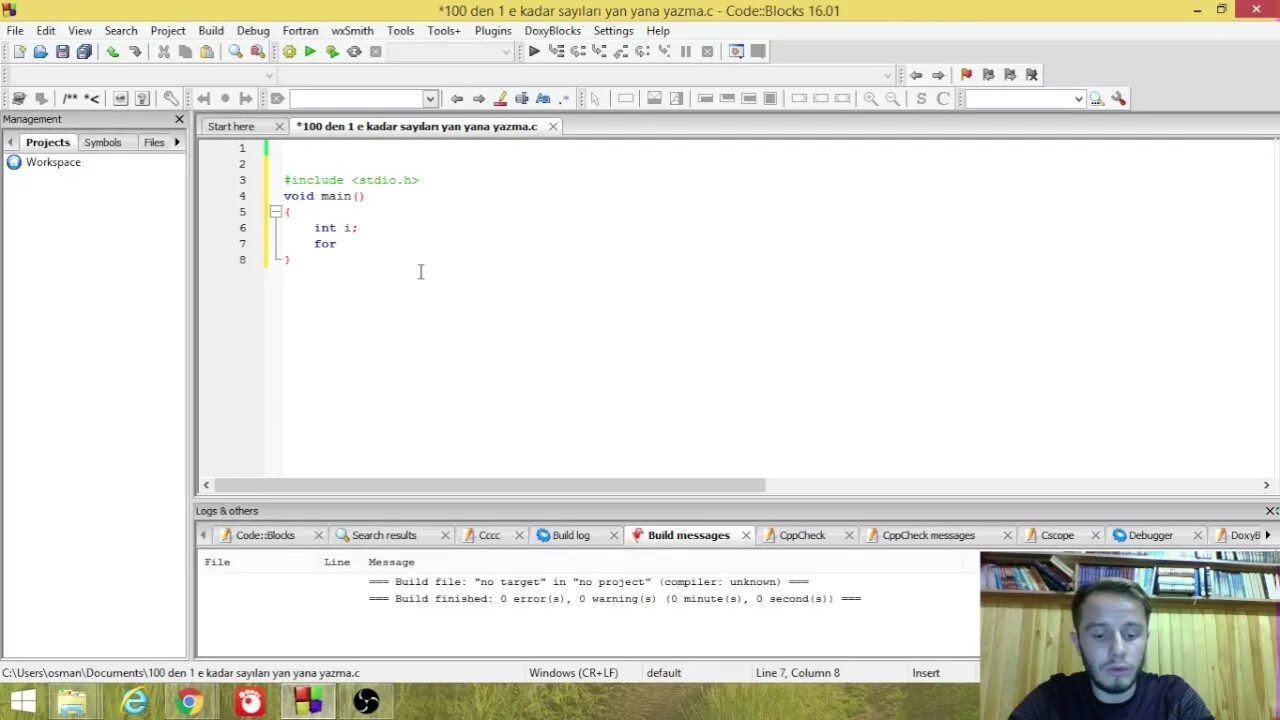
Task: Launch Chrome from the taskbar
Action: [x=191, y=701]
